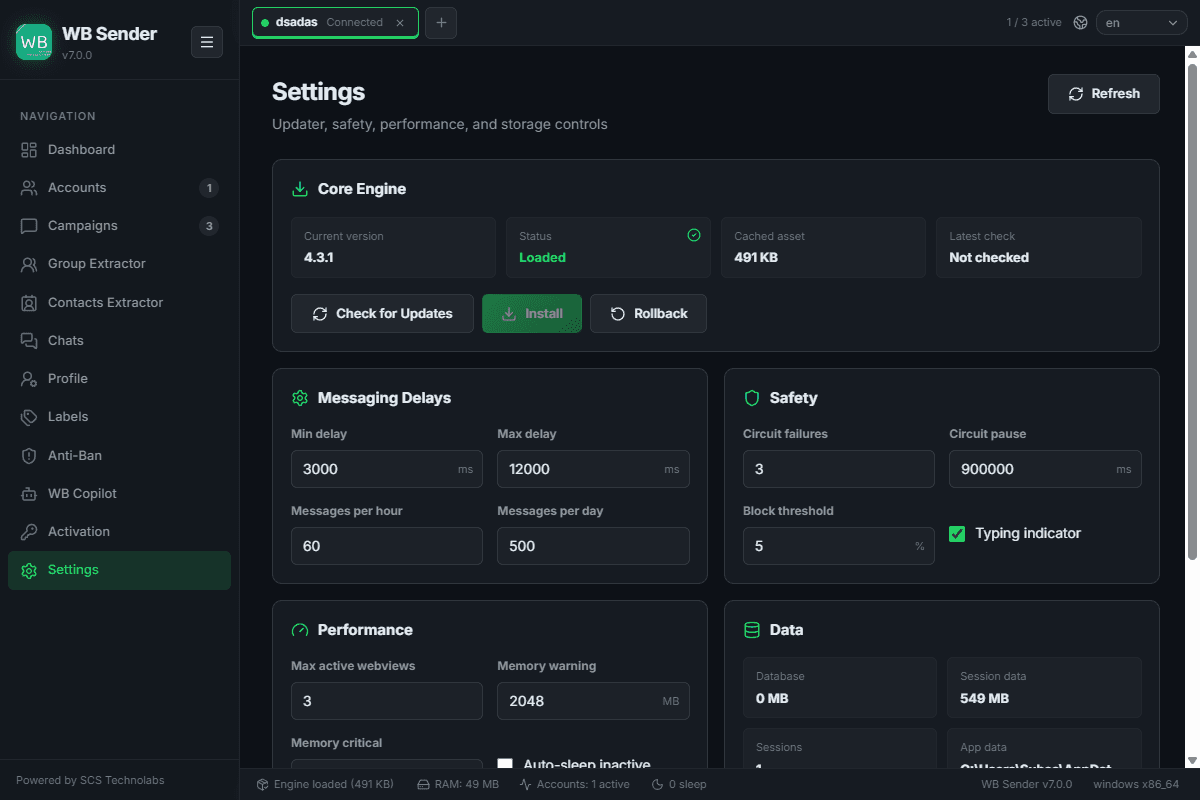Click the Settings gear icon in sidebar
This screenshot has width=1200, height=800.
(x=29, y=570)
